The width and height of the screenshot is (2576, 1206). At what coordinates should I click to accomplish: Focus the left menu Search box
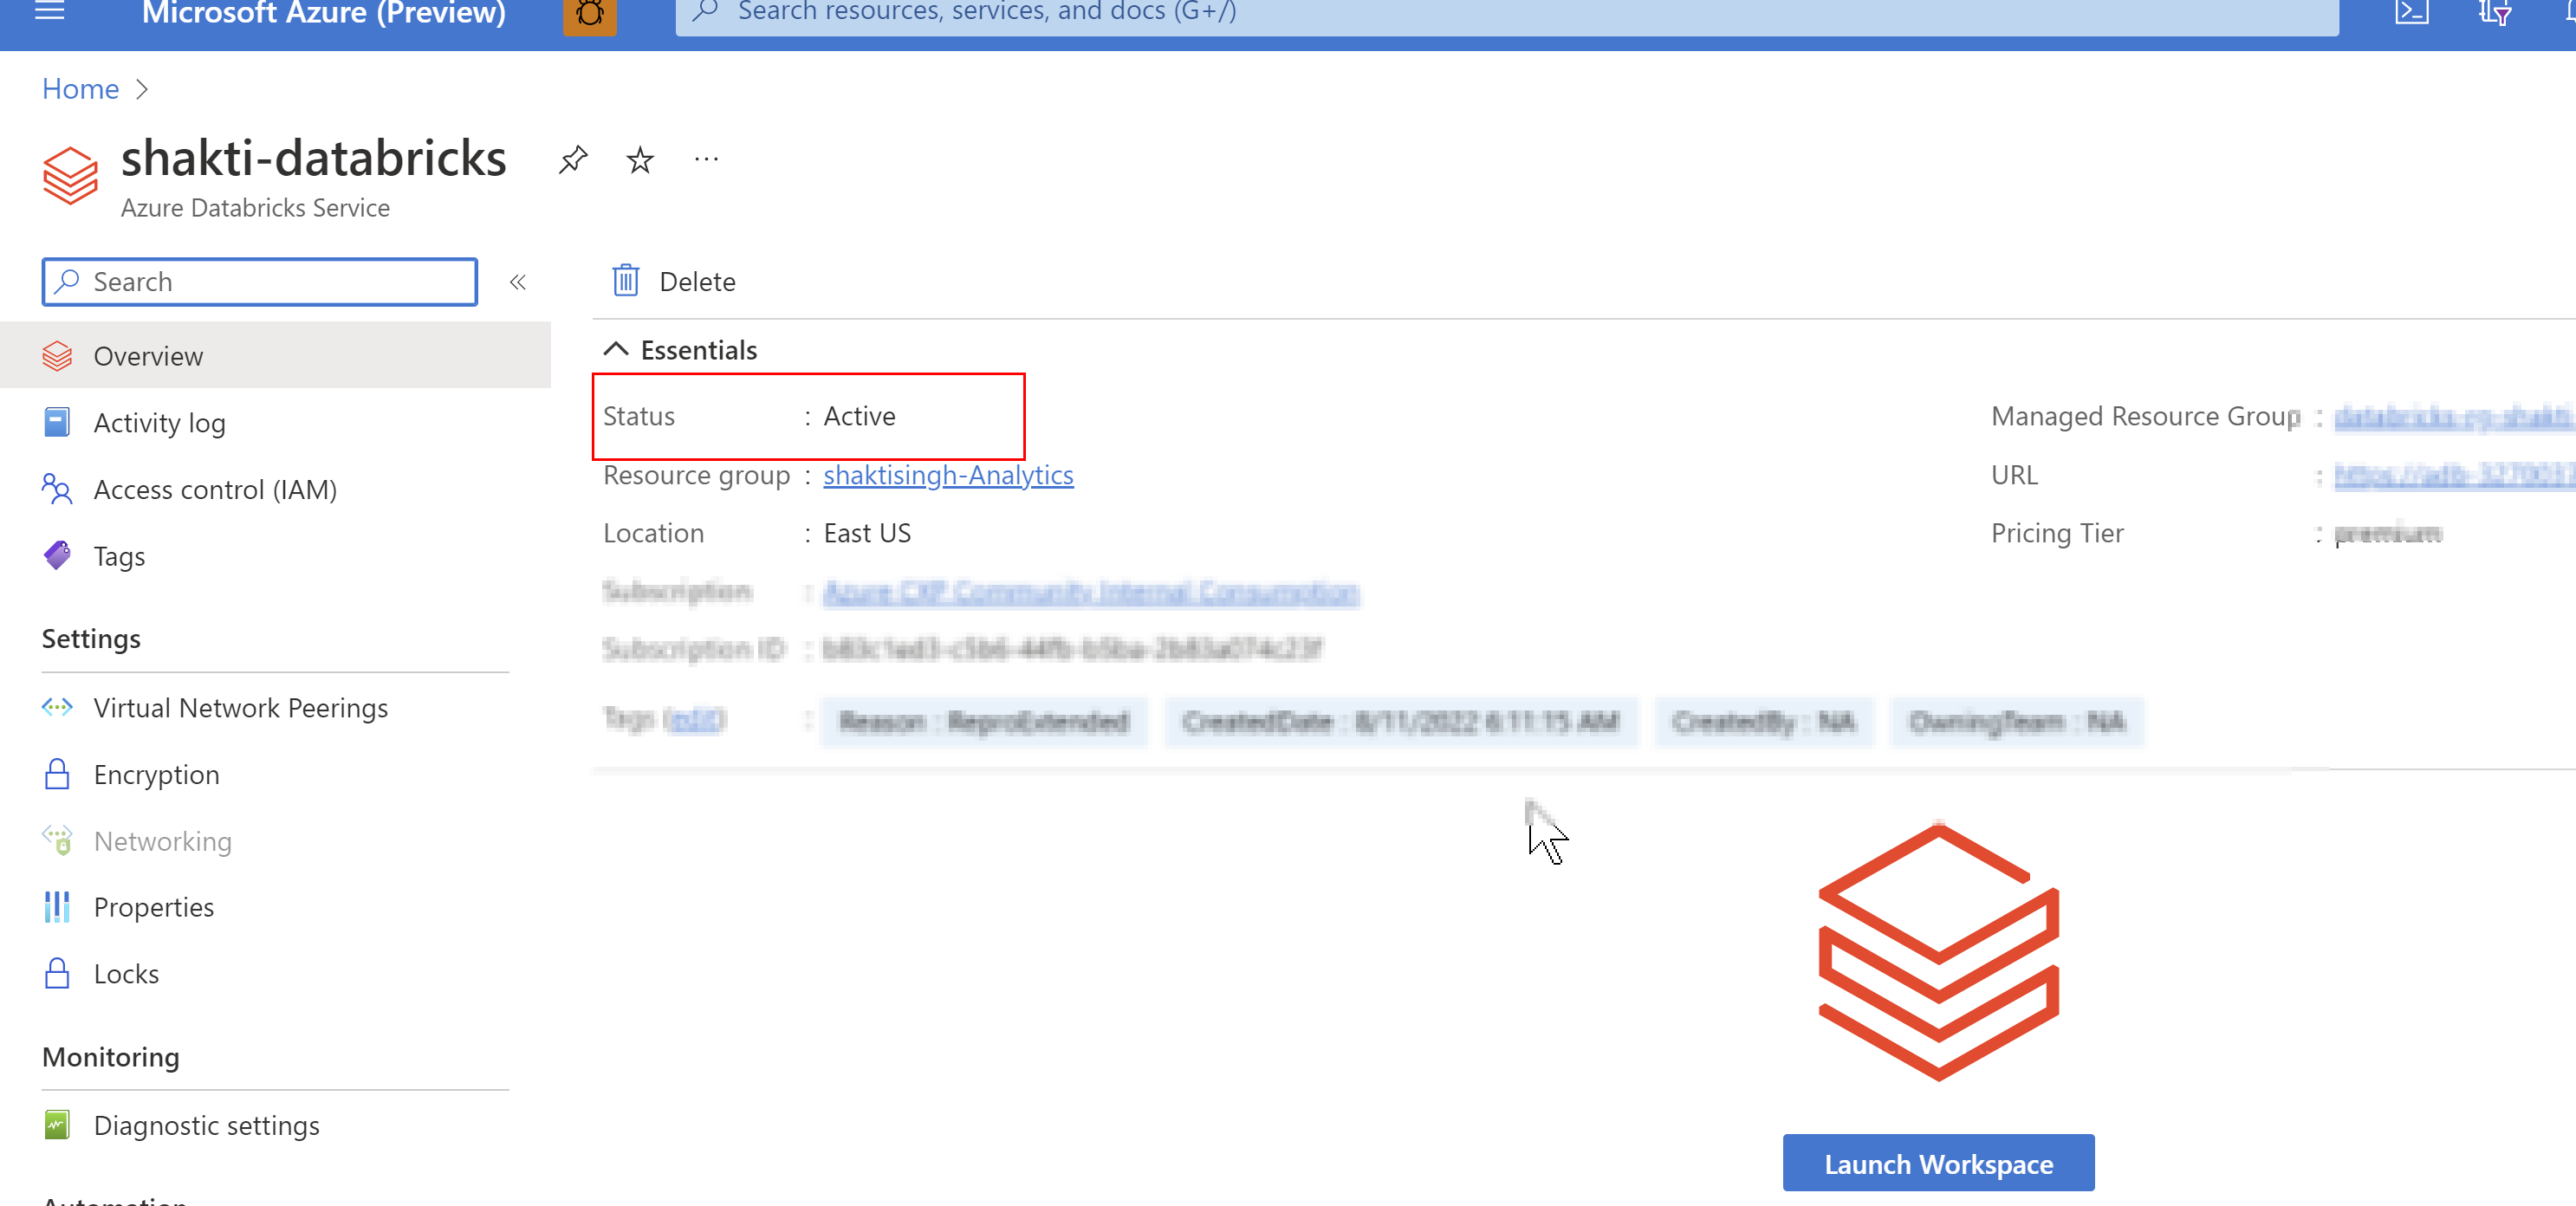(260, 282)
